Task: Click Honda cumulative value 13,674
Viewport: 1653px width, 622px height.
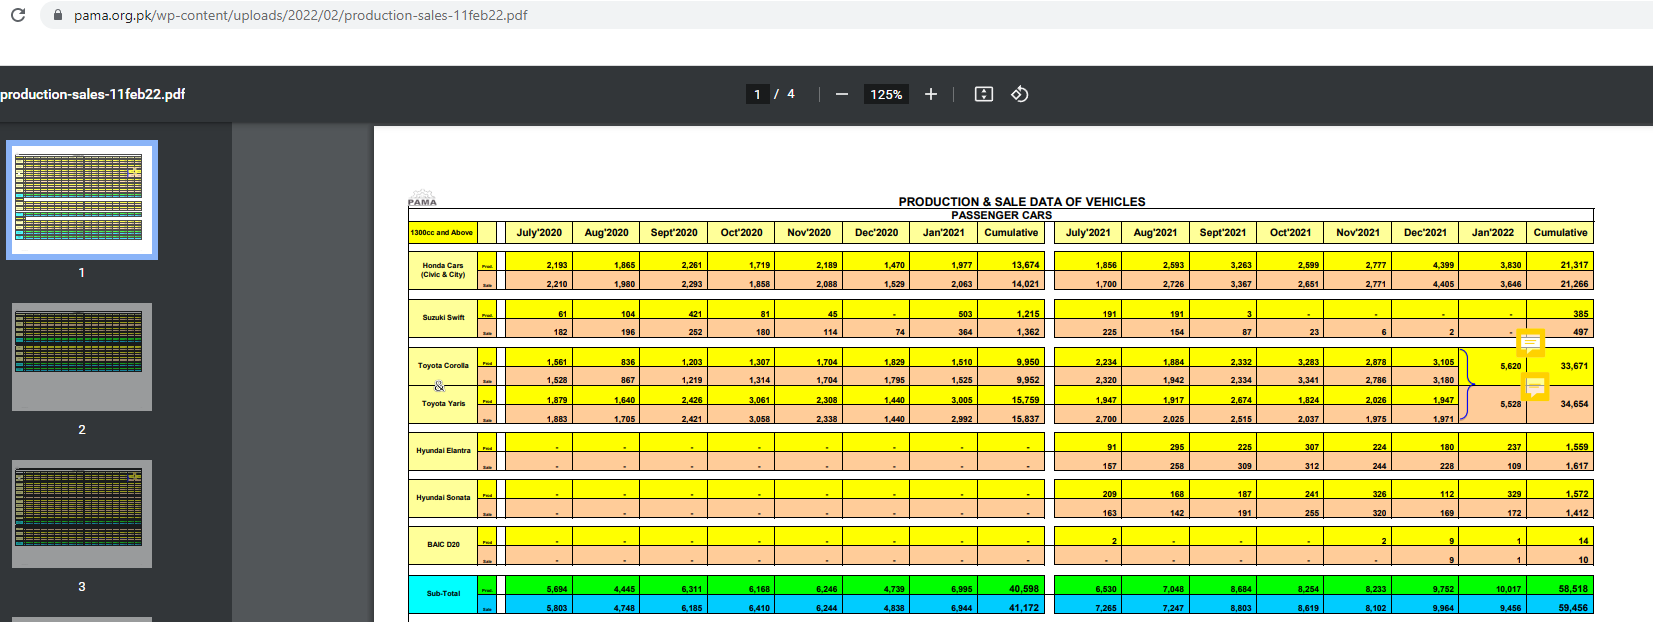Action: (x=1025, y=265)
